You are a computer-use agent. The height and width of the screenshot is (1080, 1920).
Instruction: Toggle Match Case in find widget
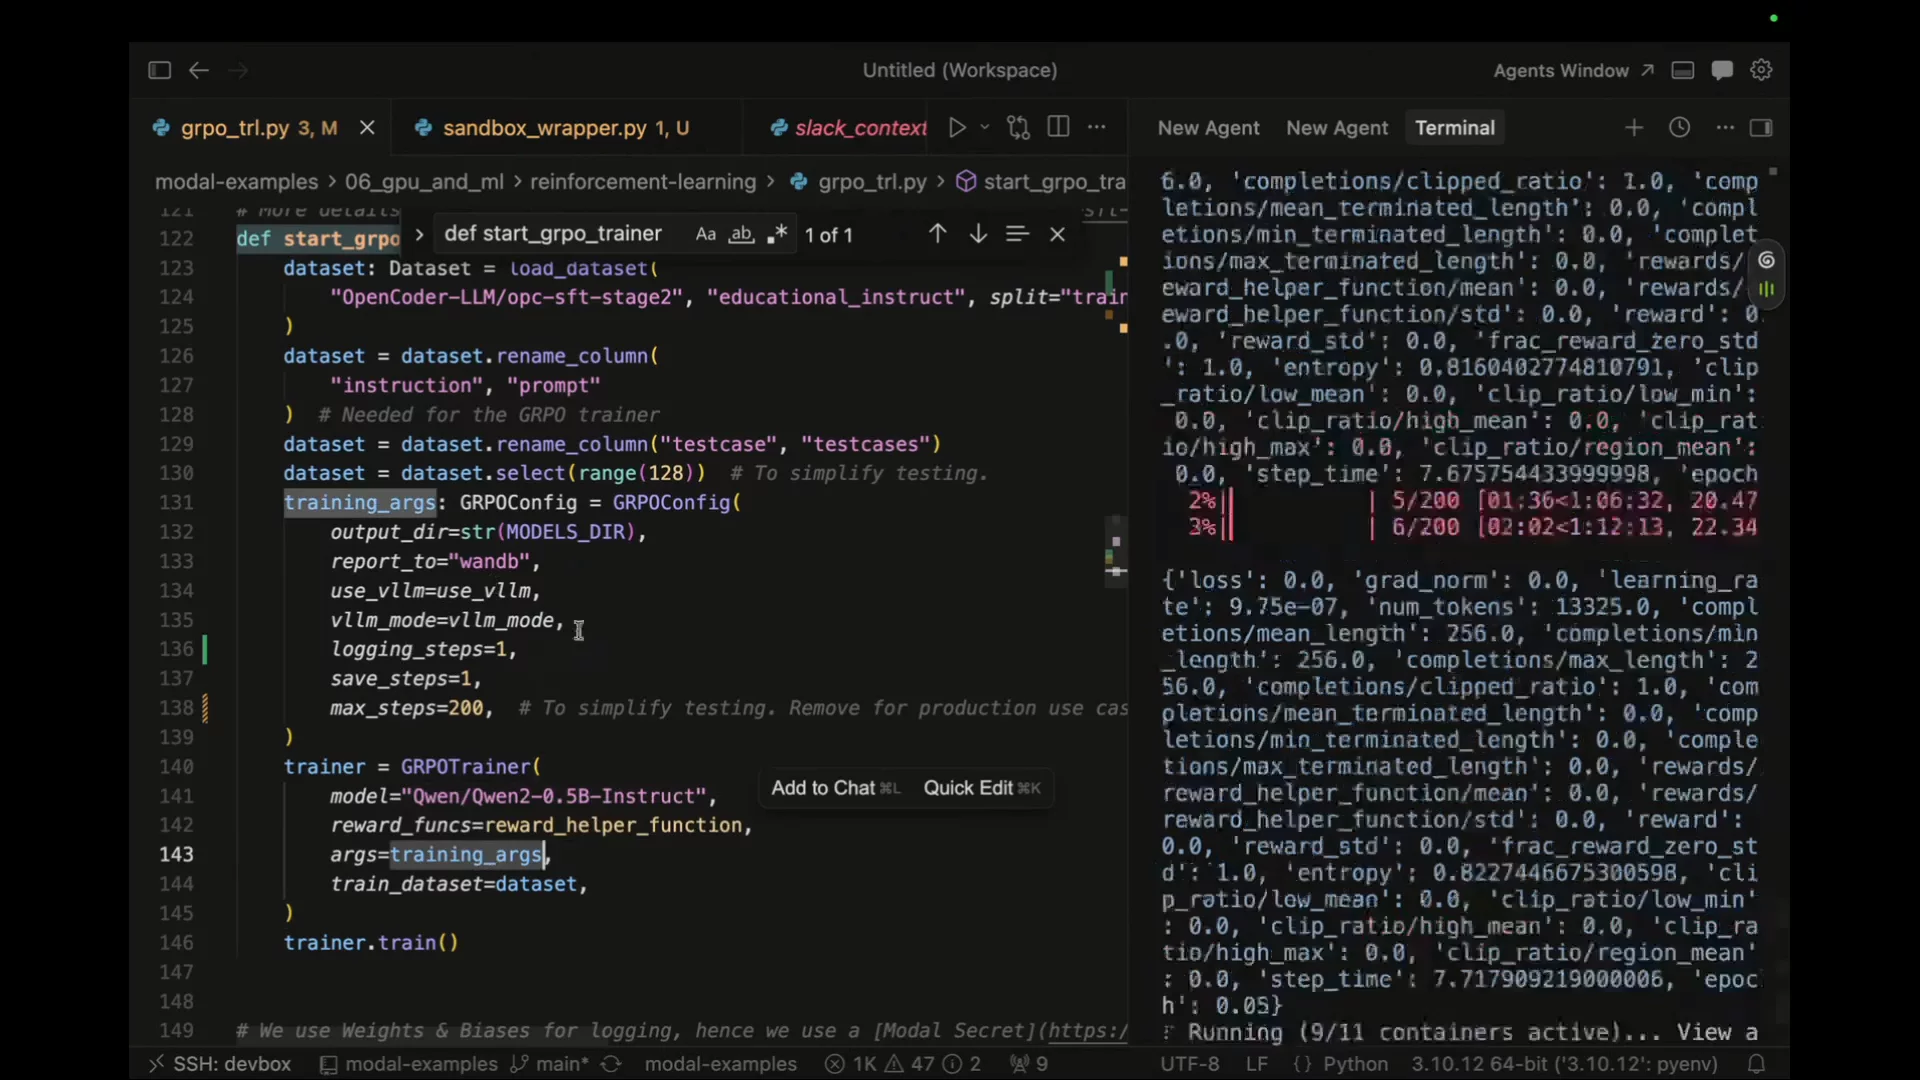pos(706,234)
